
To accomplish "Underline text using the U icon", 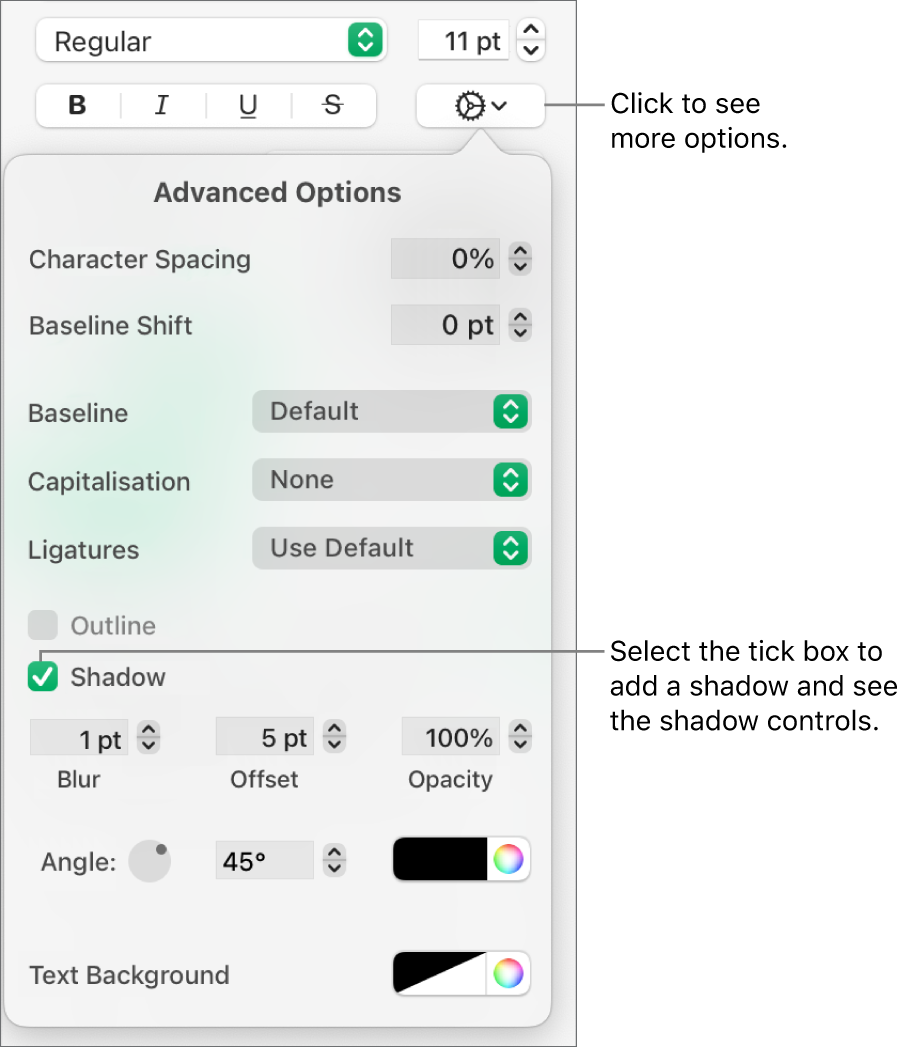I will (246, 106).
